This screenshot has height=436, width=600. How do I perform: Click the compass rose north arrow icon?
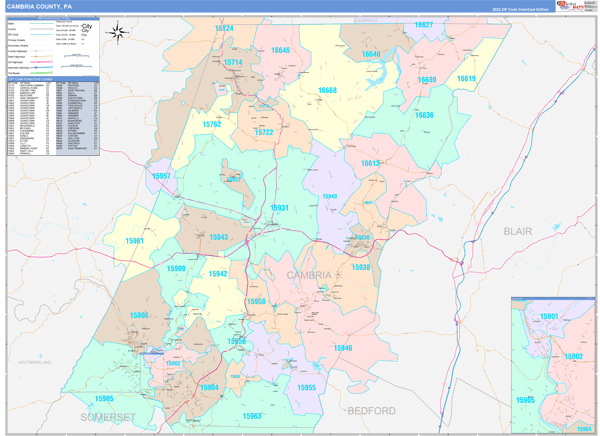click(118, 32)
